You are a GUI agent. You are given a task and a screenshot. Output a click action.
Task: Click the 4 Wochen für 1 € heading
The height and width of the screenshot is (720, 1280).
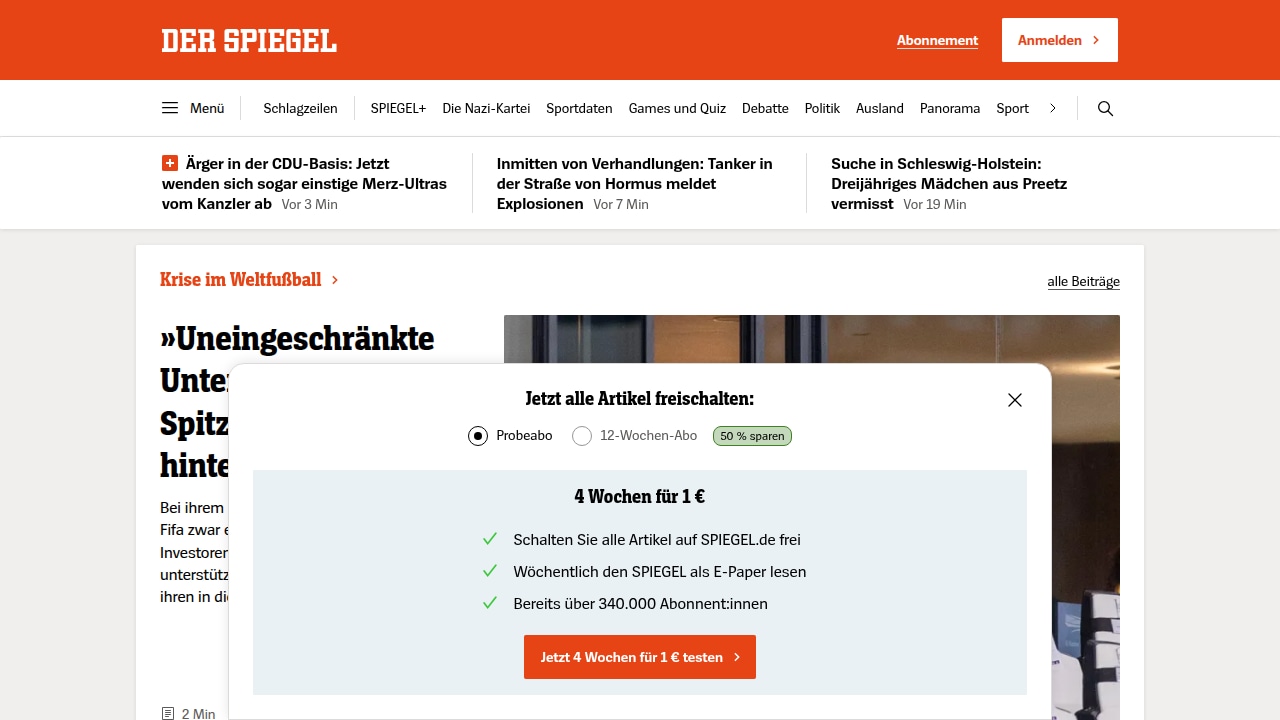(x=640, y=496)
